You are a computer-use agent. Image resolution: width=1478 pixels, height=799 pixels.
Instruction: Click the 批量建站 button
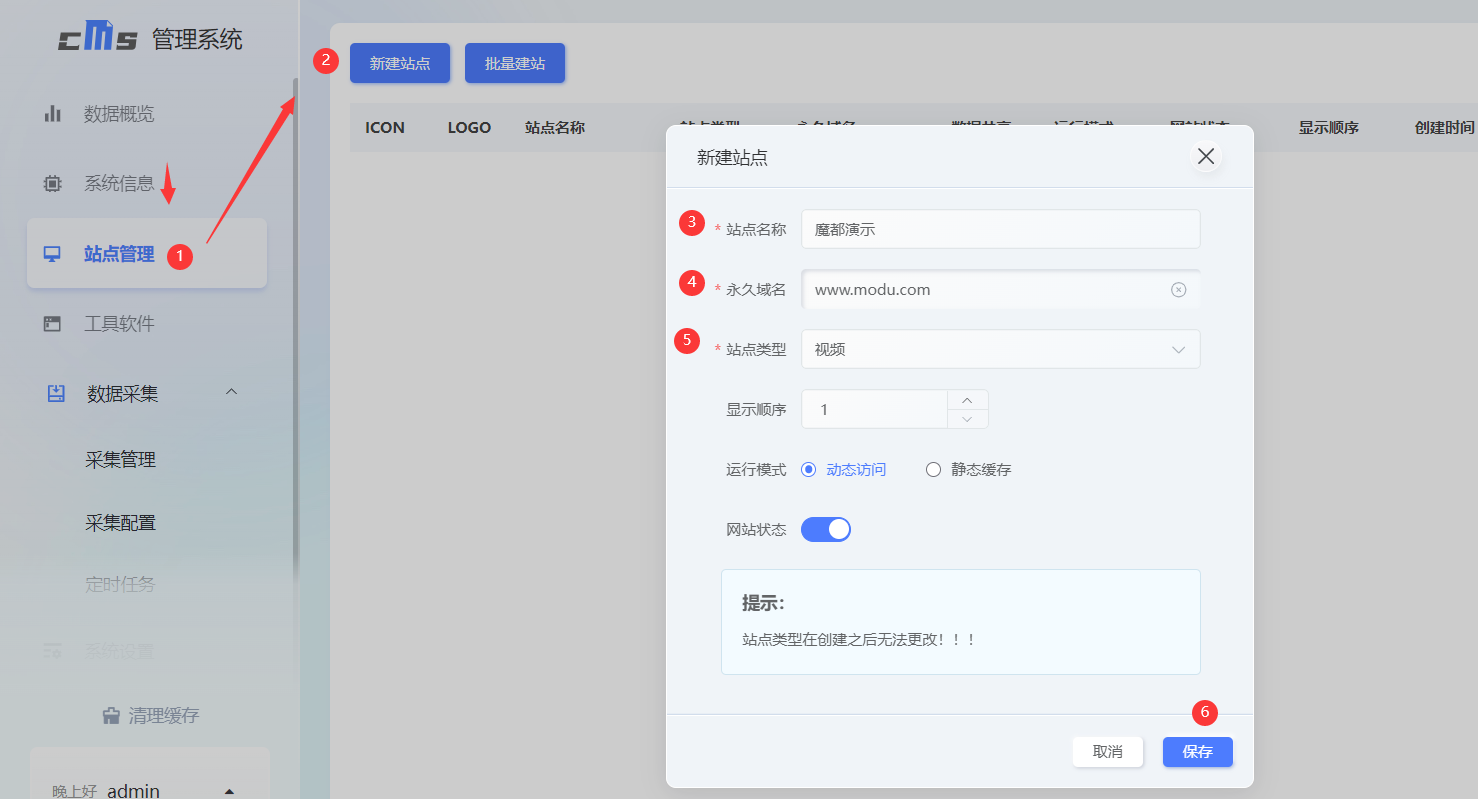point(514,62)
